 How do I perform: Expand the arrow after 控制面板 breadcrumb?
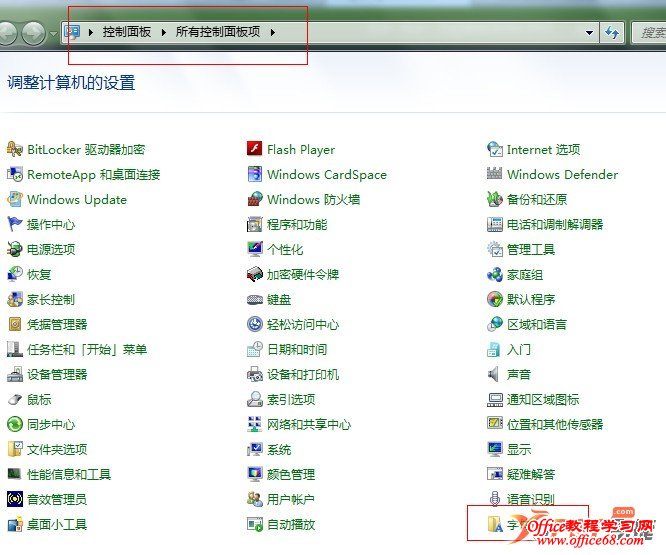click(x=164, y=32)
